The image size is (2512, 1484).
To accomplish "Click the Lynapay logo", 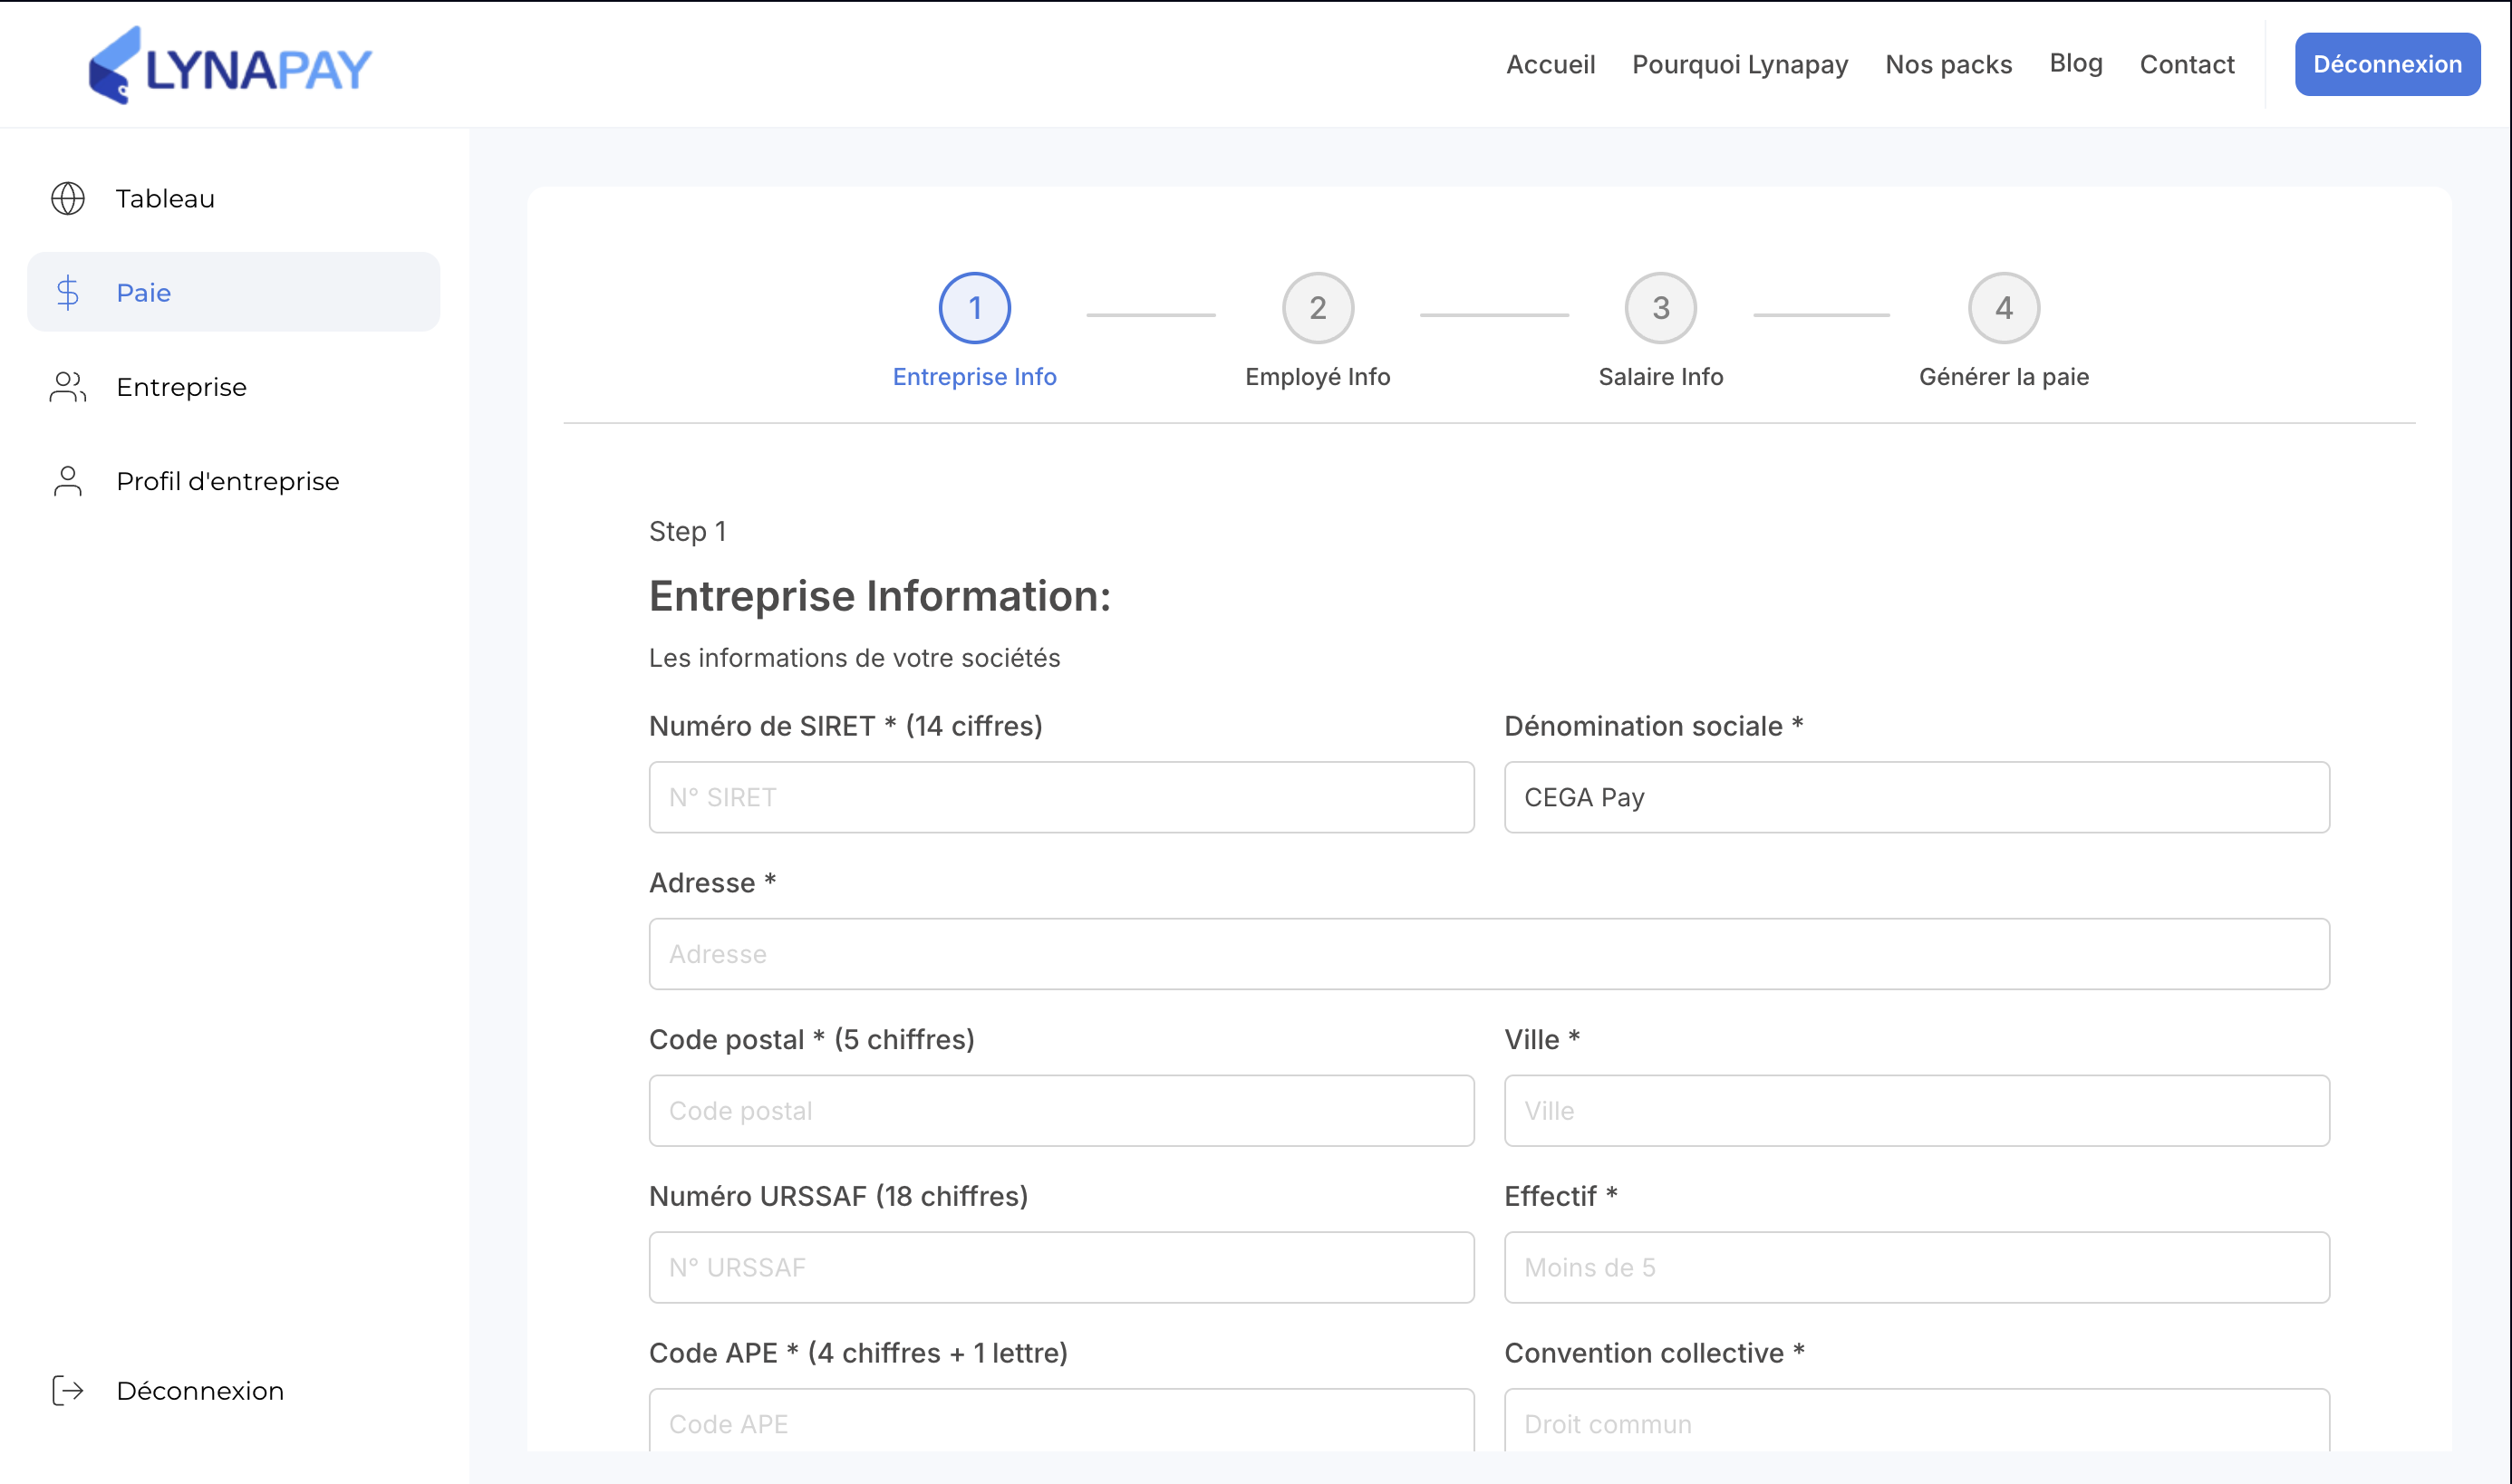I will click(230, 66).
